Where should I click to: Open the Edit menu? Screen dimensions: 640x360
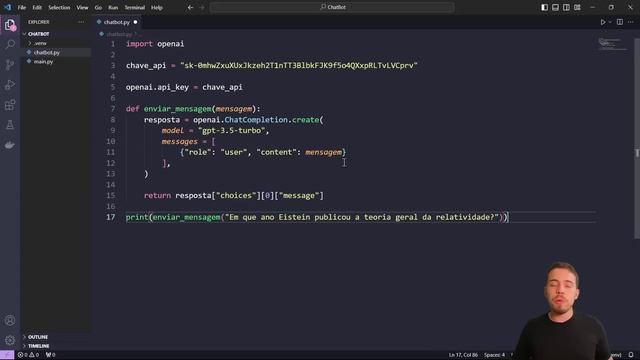tap(37, 7)
